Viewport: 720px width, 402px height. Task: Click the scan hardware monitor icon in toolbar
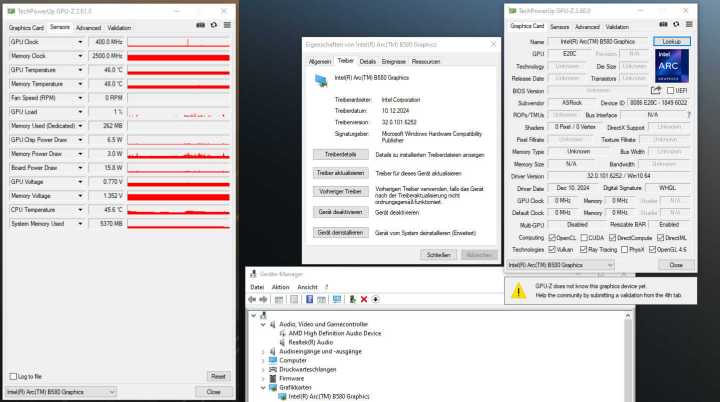[337, 300]
